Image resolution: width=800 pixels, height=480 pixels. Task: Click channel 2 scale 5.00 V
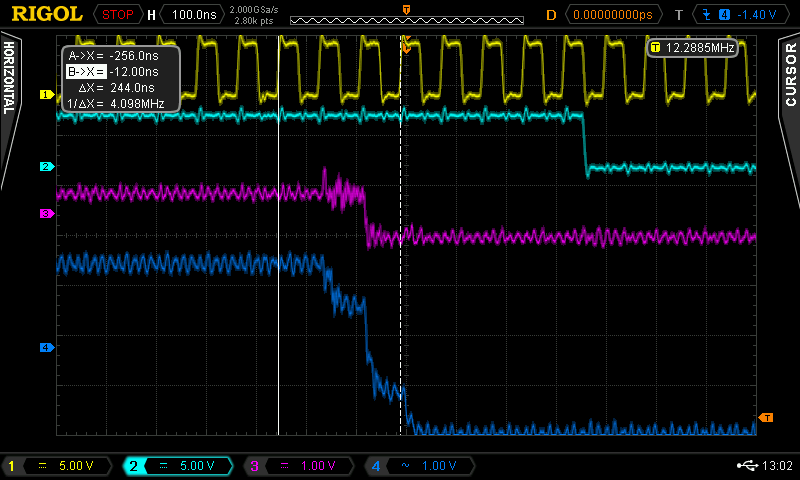197,466
